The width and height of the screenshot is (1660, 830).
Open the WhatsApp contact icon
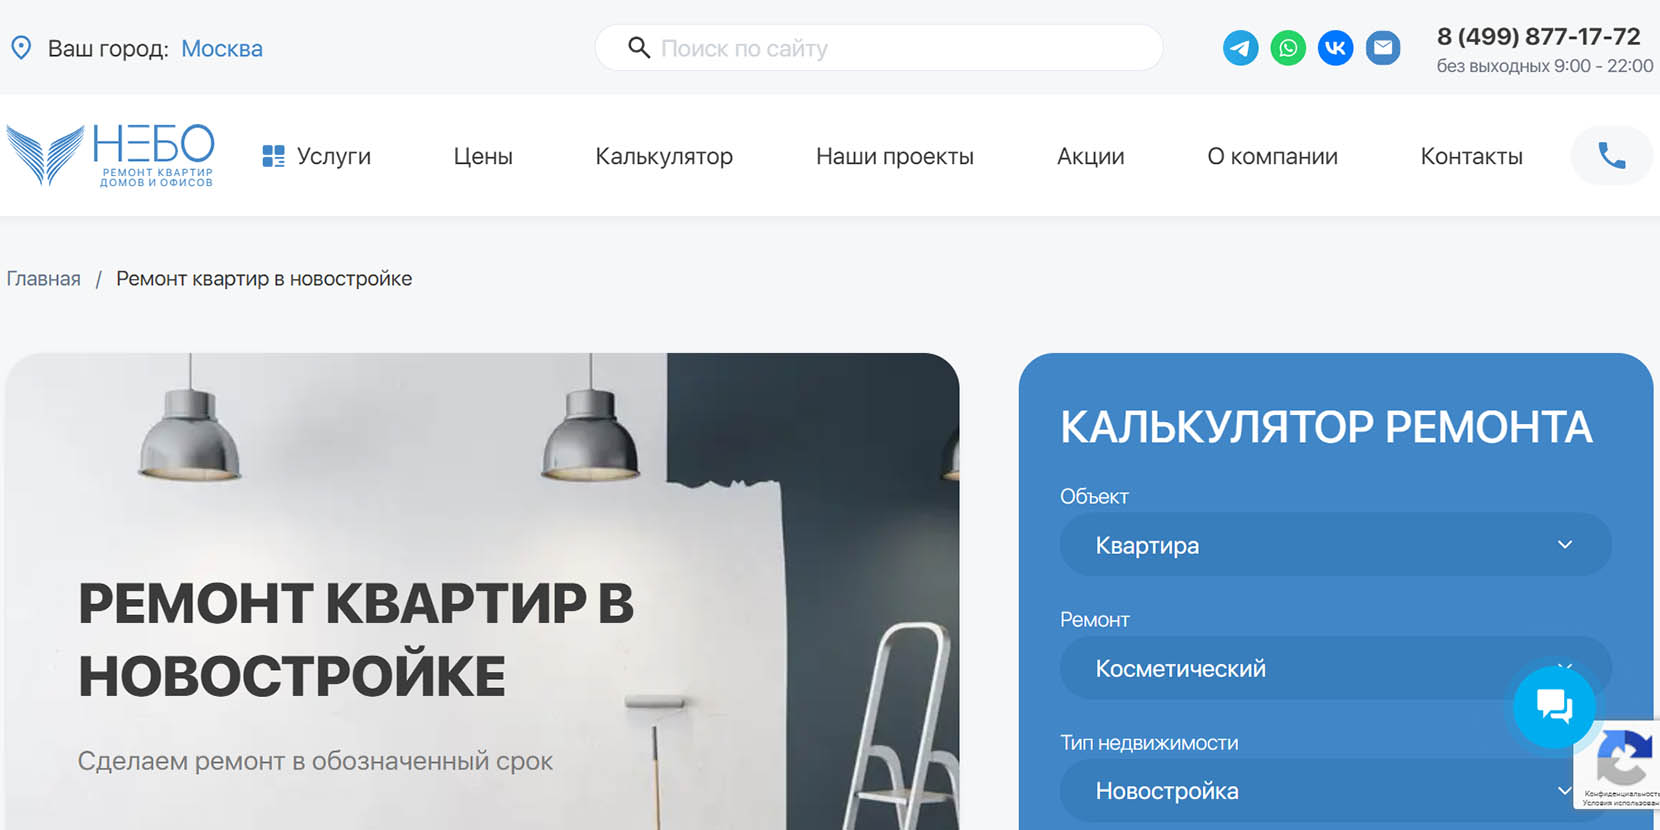[x=1288, y=48]
